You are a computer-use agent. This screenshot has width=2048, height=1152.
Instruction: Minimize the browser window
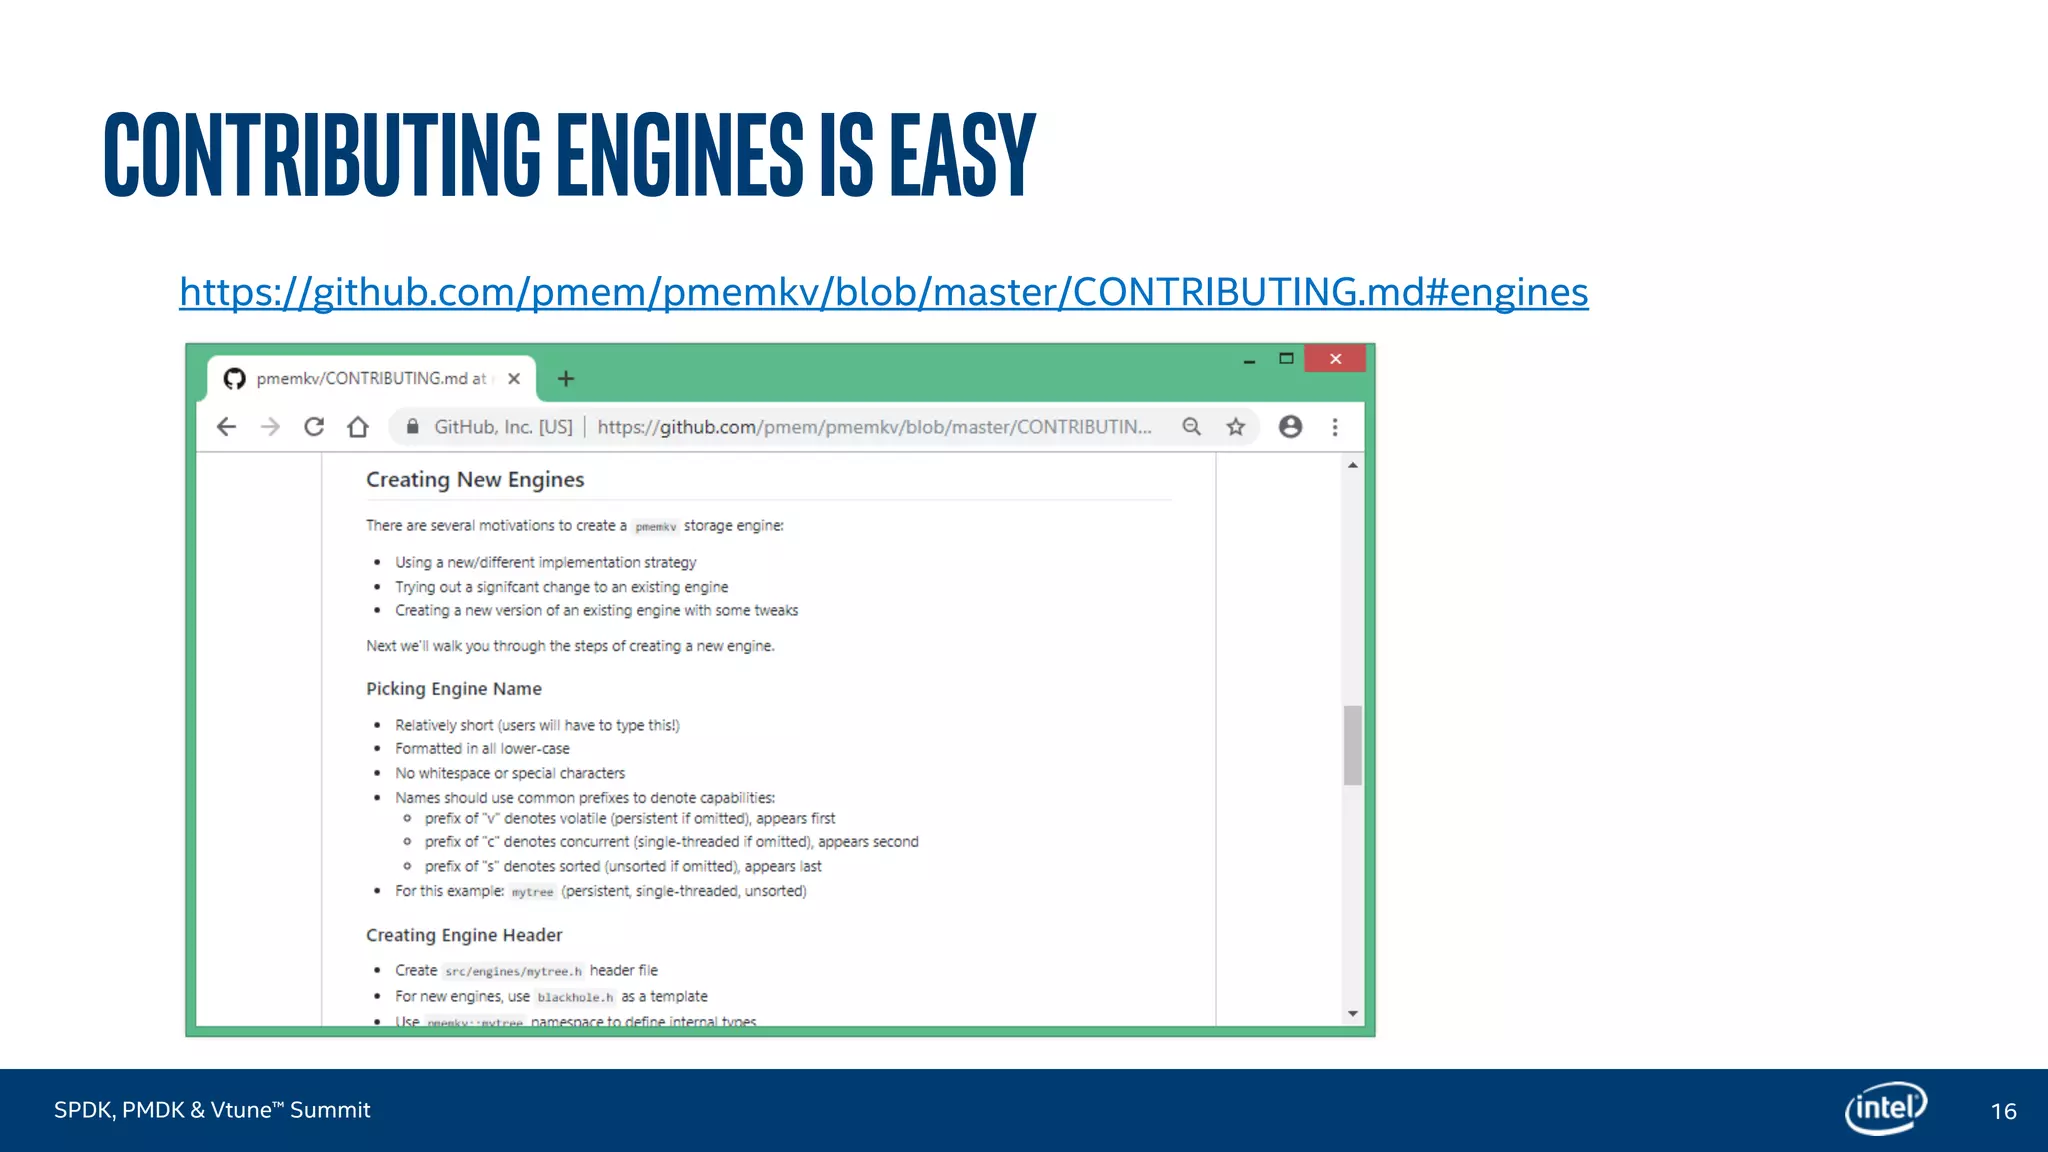(1249, 359)
